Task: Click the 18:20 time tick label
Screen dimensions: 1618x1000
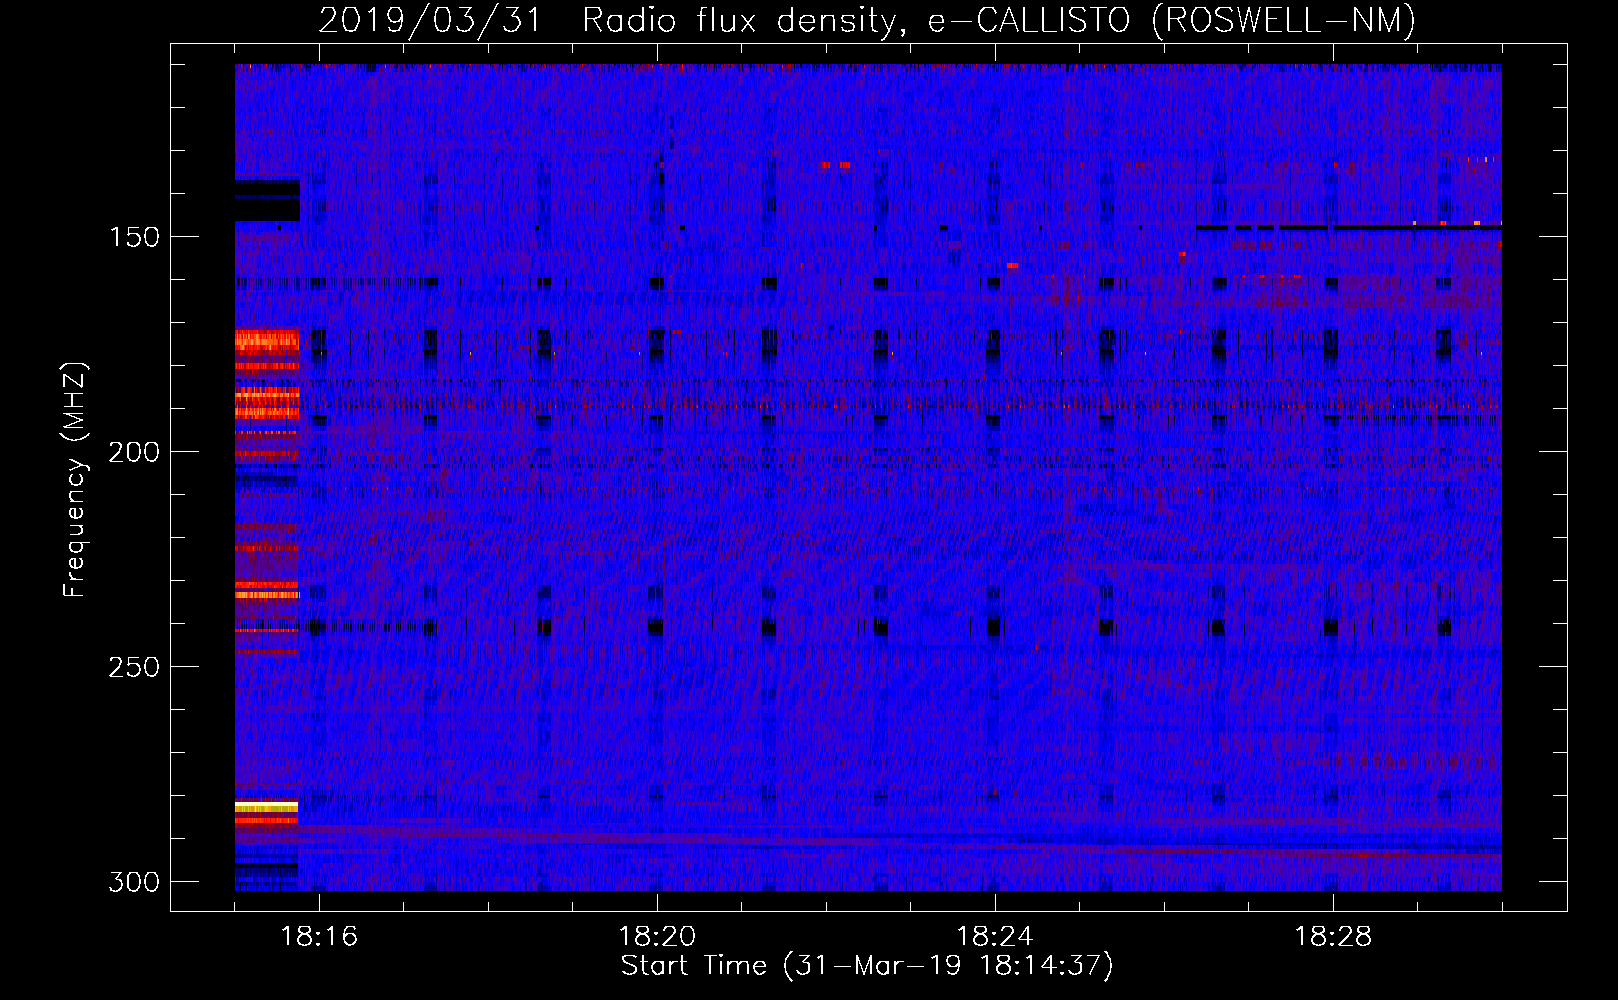Action: pyautogui.click(x=657, y=936)
